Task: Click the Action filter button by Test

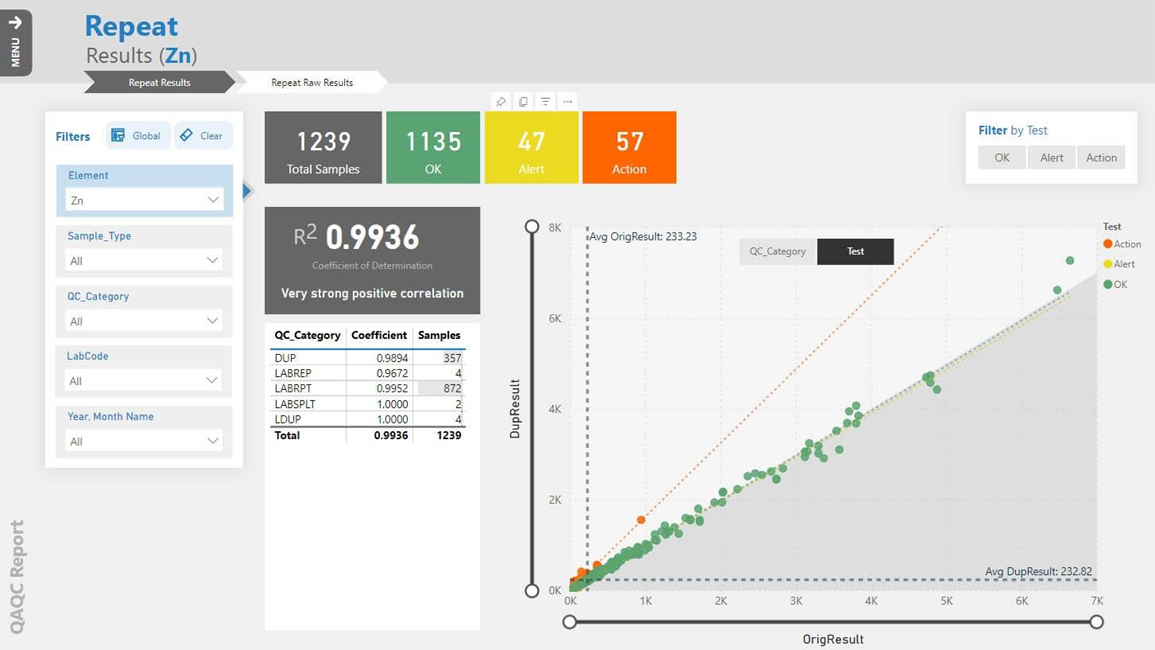Action: [1100, 157]
